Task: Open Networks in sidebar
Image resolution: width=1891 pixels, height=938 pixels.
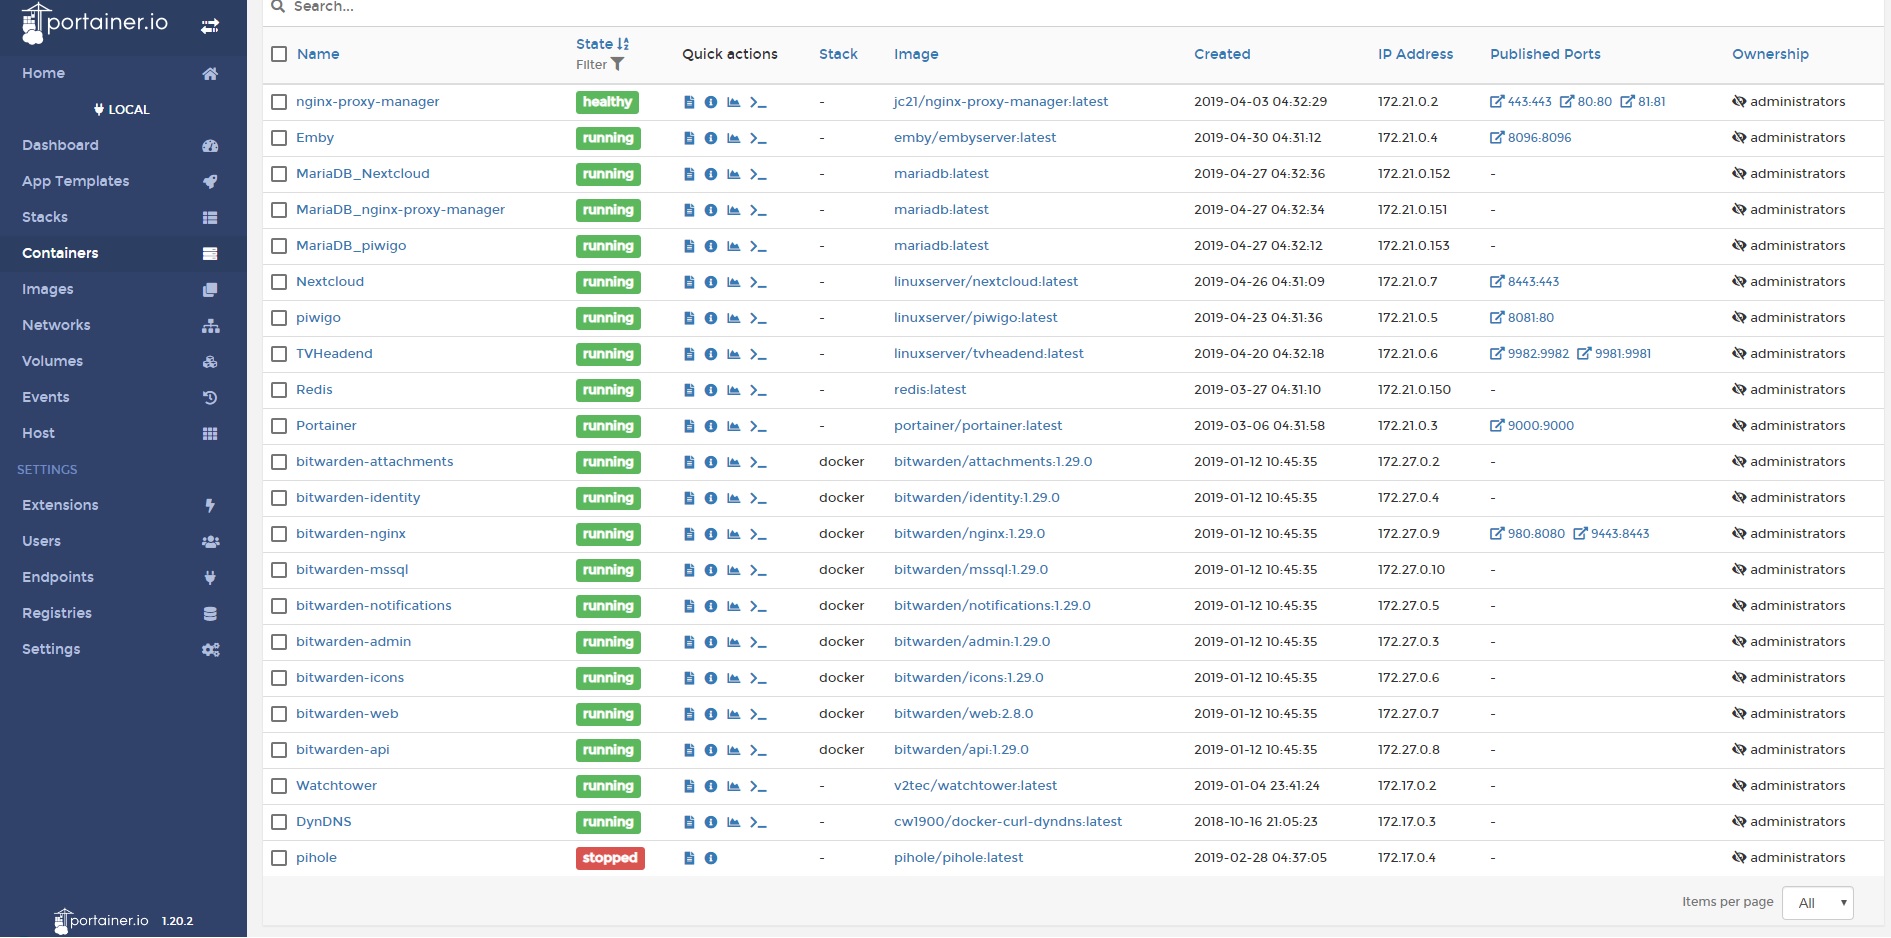Action: 123,325
